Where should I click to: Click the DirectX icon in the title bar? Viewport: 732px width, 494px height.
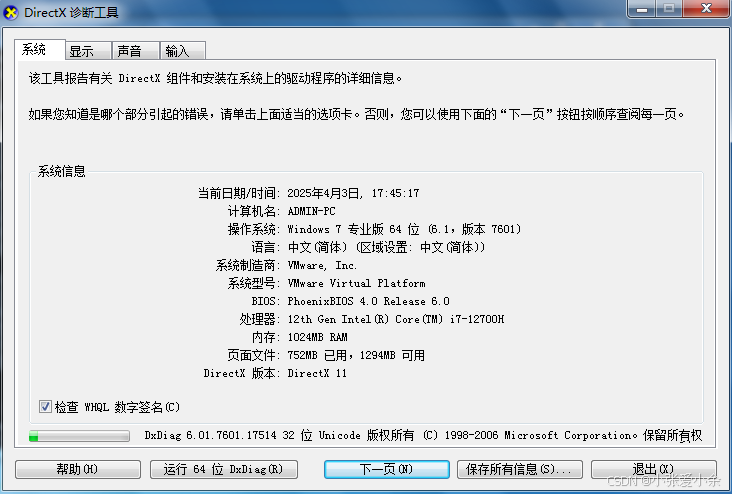click(x=11, y=13)
